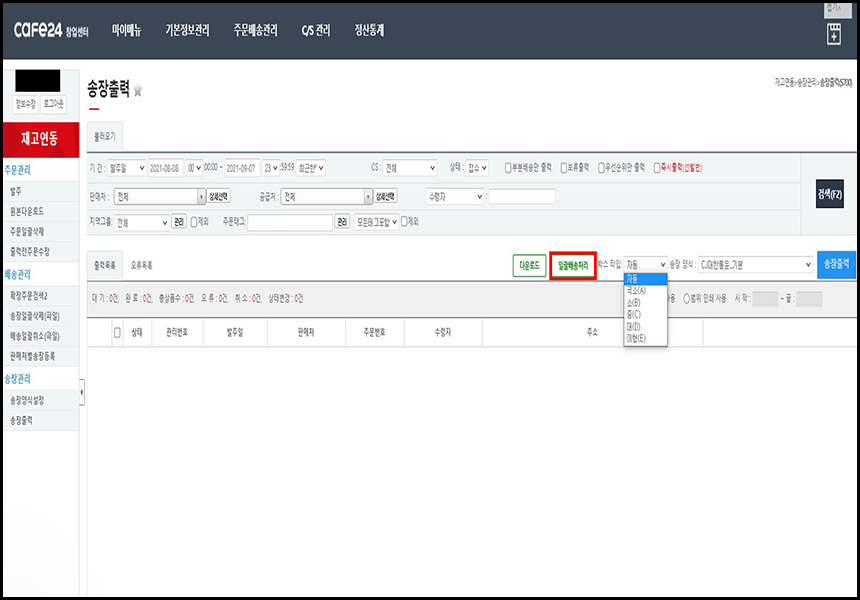860x600 pixels.
Task: Click the dark 검색(F2) search button
Action: click(x=830, y=194)
